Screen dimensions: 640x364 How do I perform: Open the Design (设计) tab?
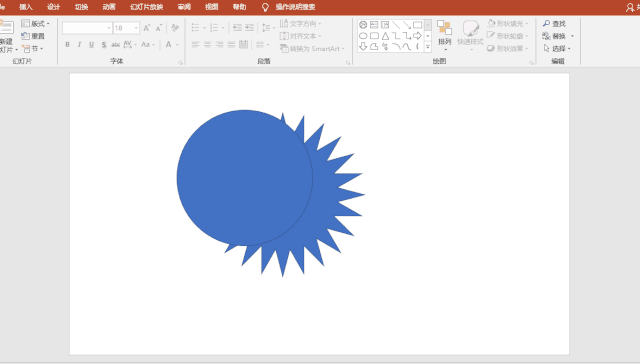53,7
